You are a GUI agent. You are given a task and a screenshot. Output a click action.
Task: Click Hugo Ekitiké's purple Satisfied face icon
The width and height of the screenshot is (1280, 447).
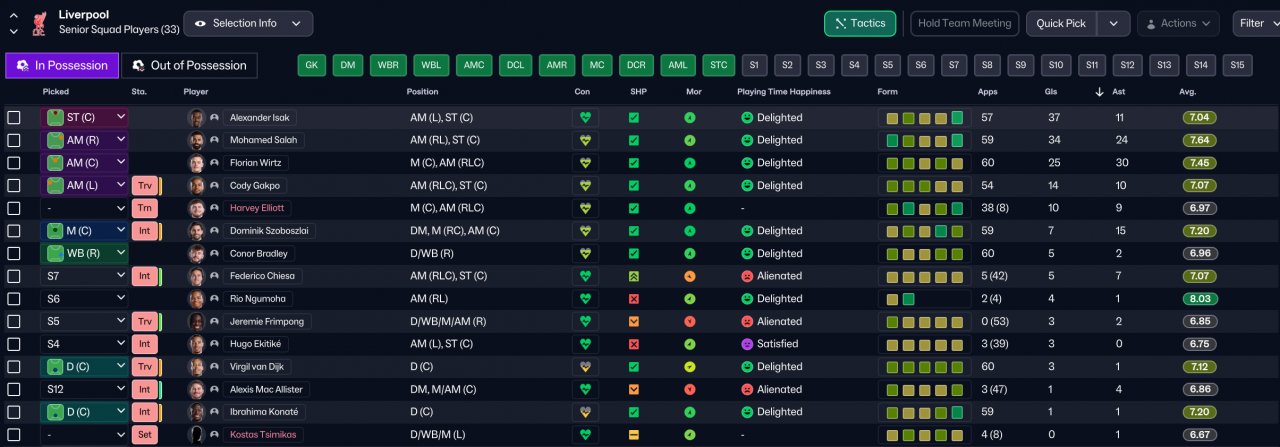tap(746, 344)
